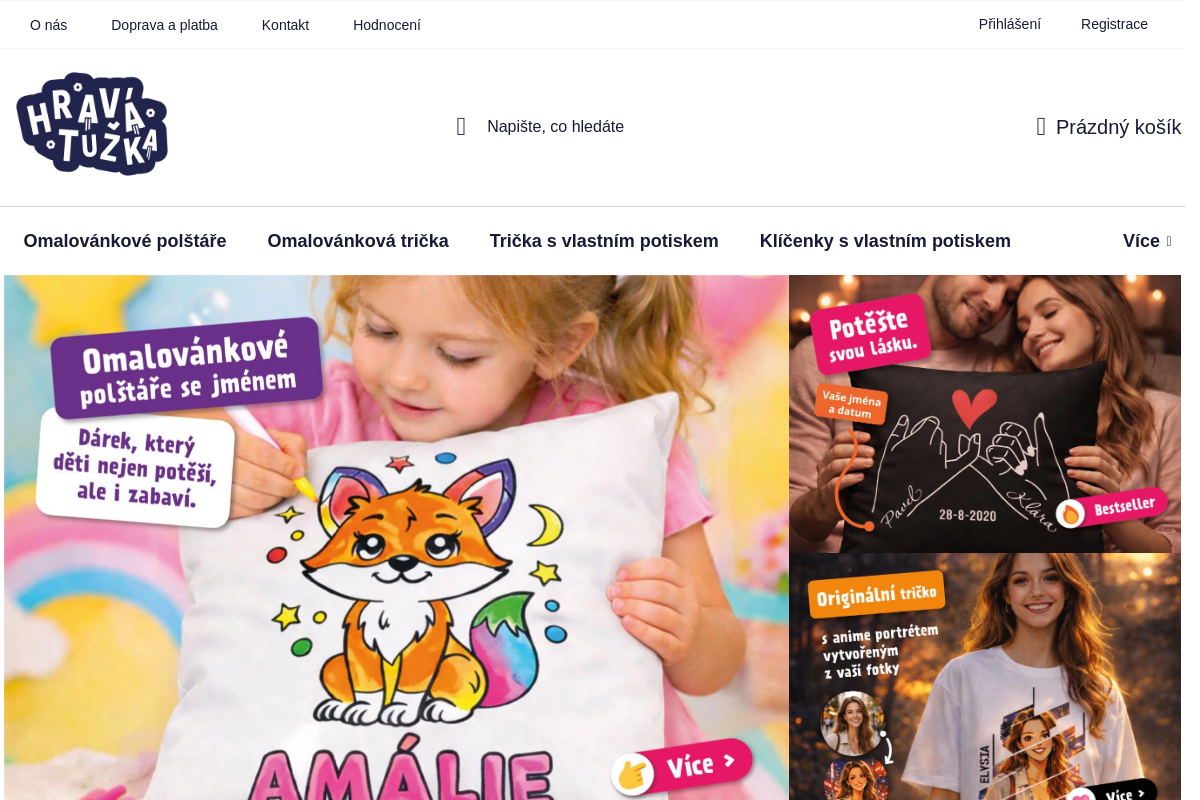The image size is (1200, 800).
Task: View the Hodnocení page
Action: coord(387,25)
